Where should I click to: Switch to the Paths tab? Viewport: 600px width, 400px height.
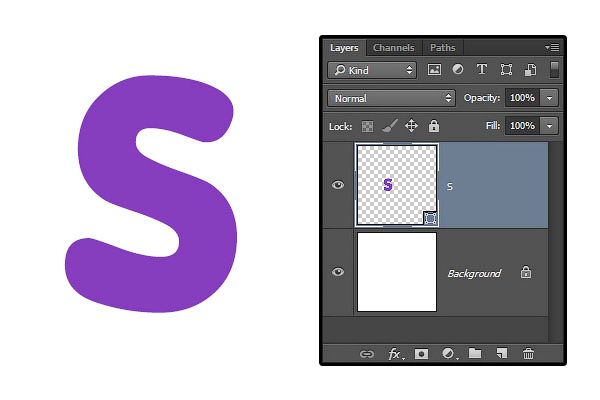point(443,48)
